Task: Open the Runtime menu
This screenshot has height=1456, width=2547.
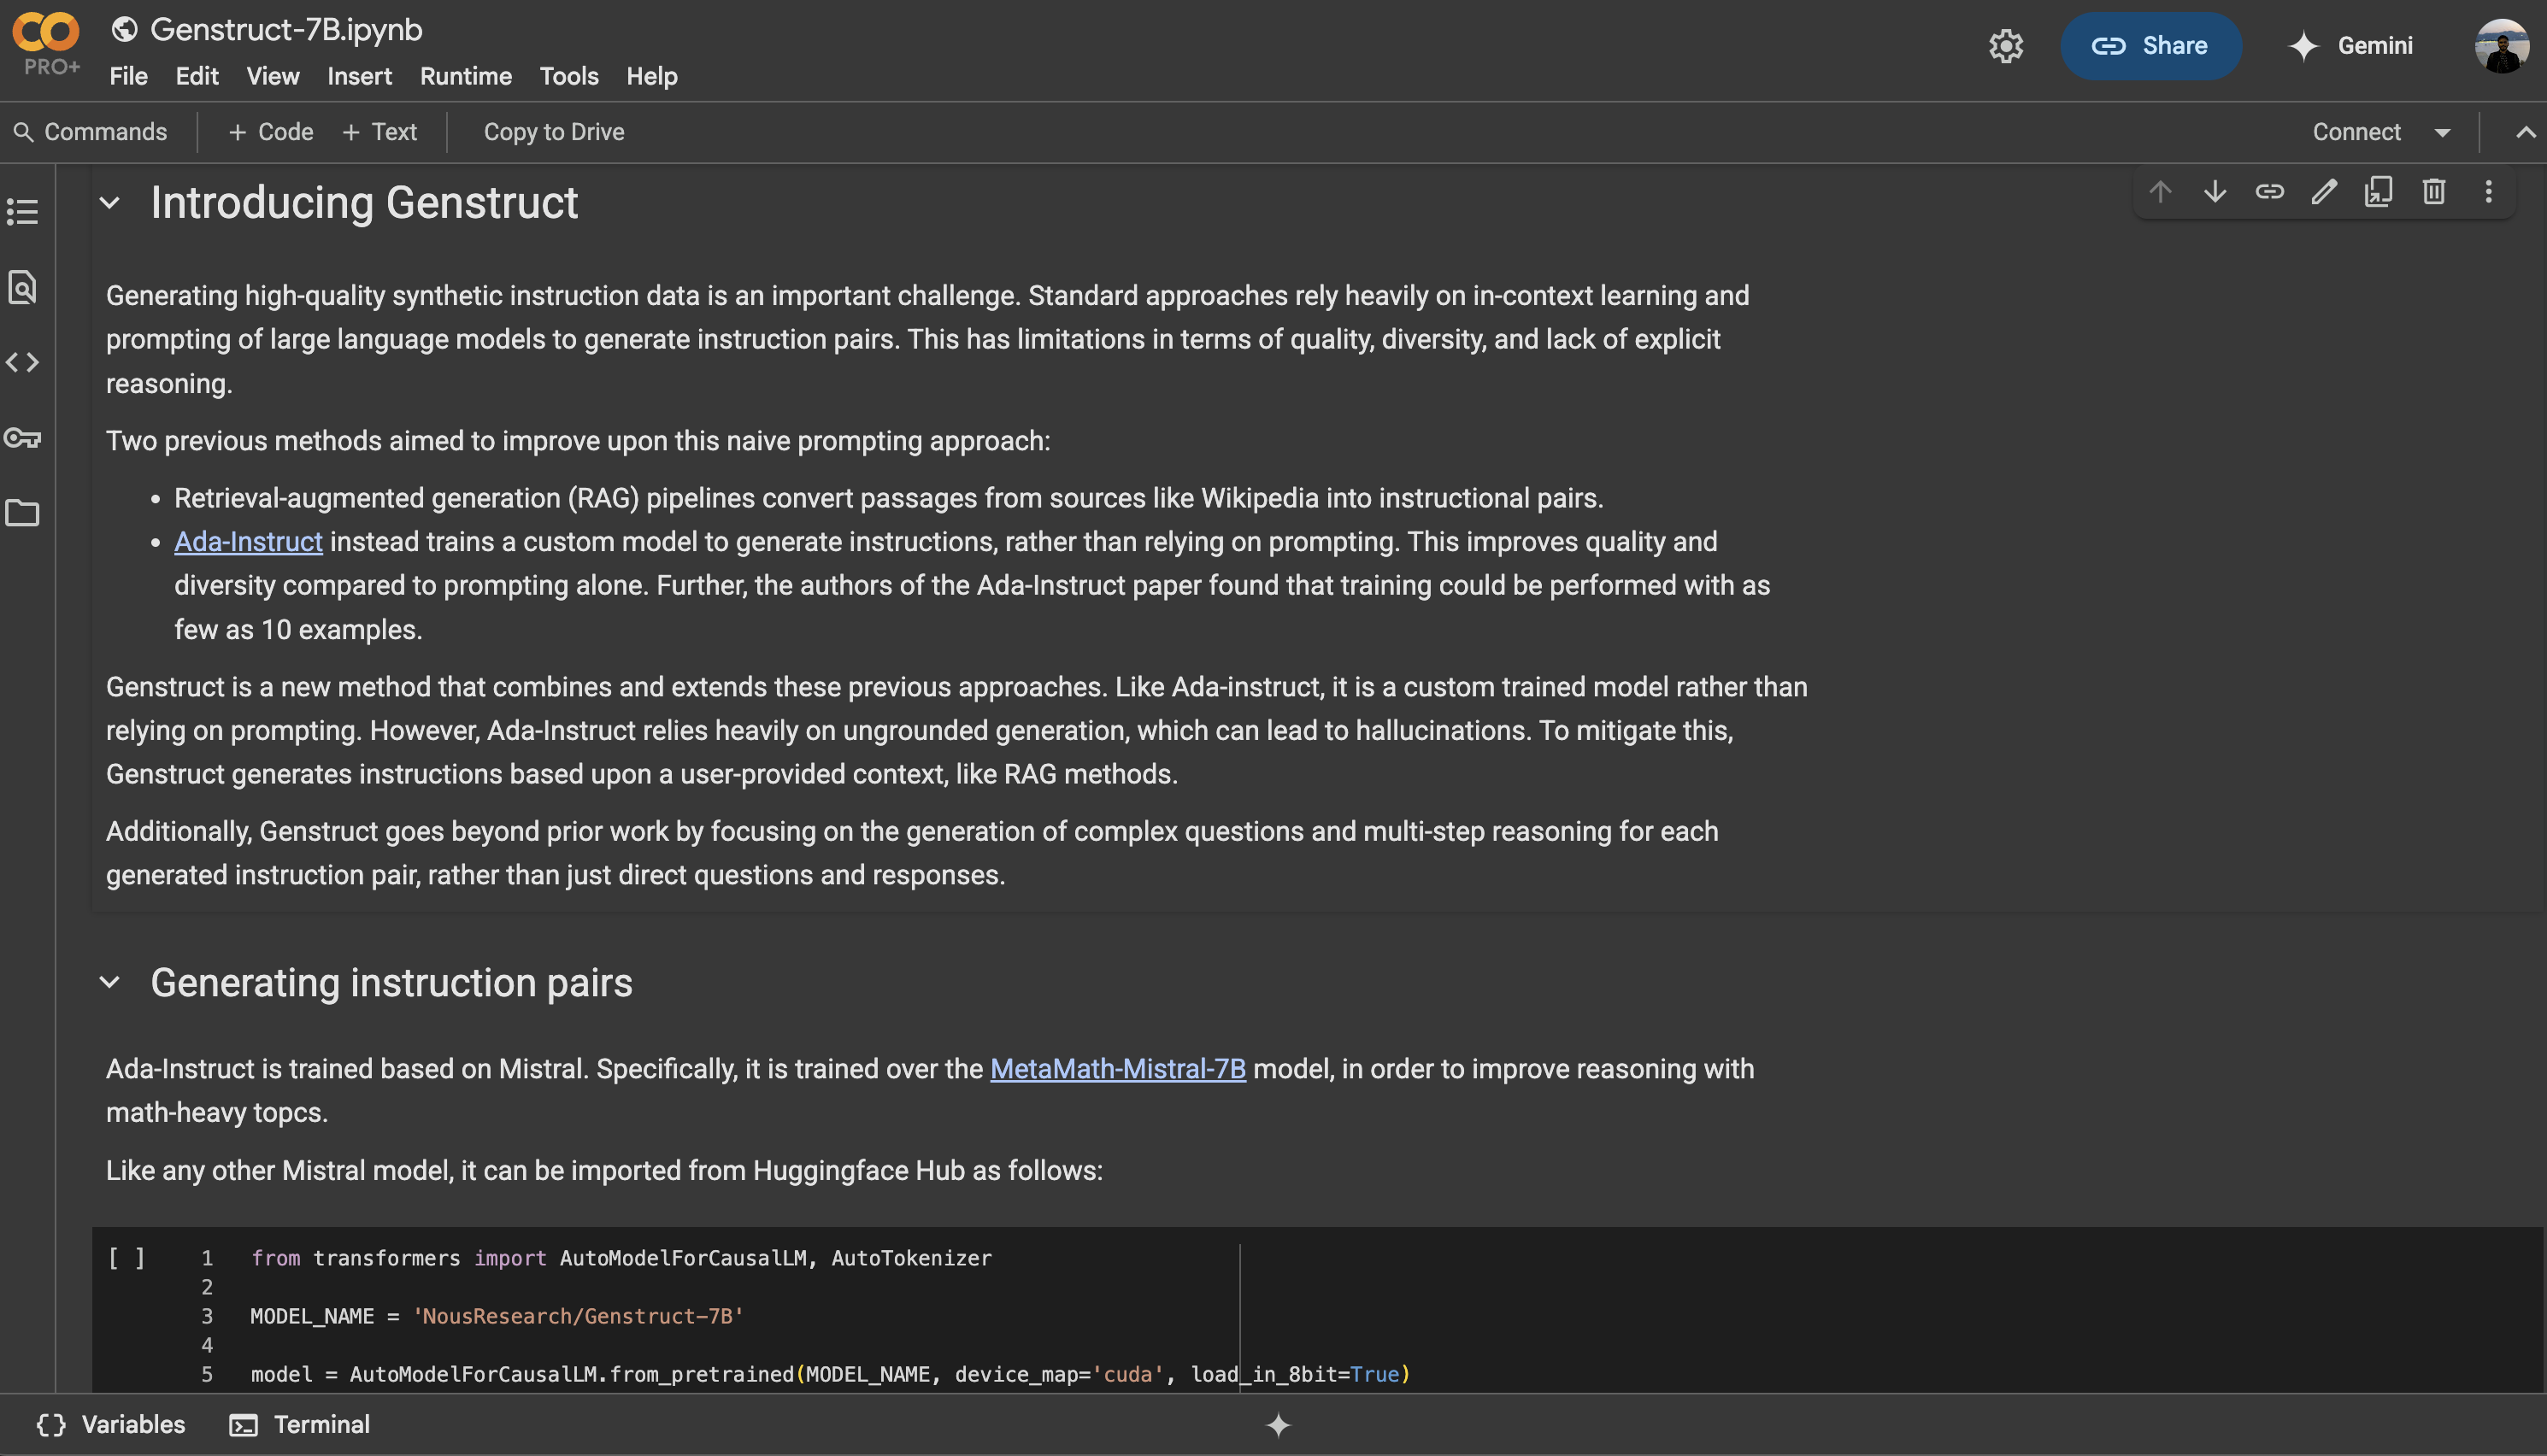Action: (x=465, y=76)
